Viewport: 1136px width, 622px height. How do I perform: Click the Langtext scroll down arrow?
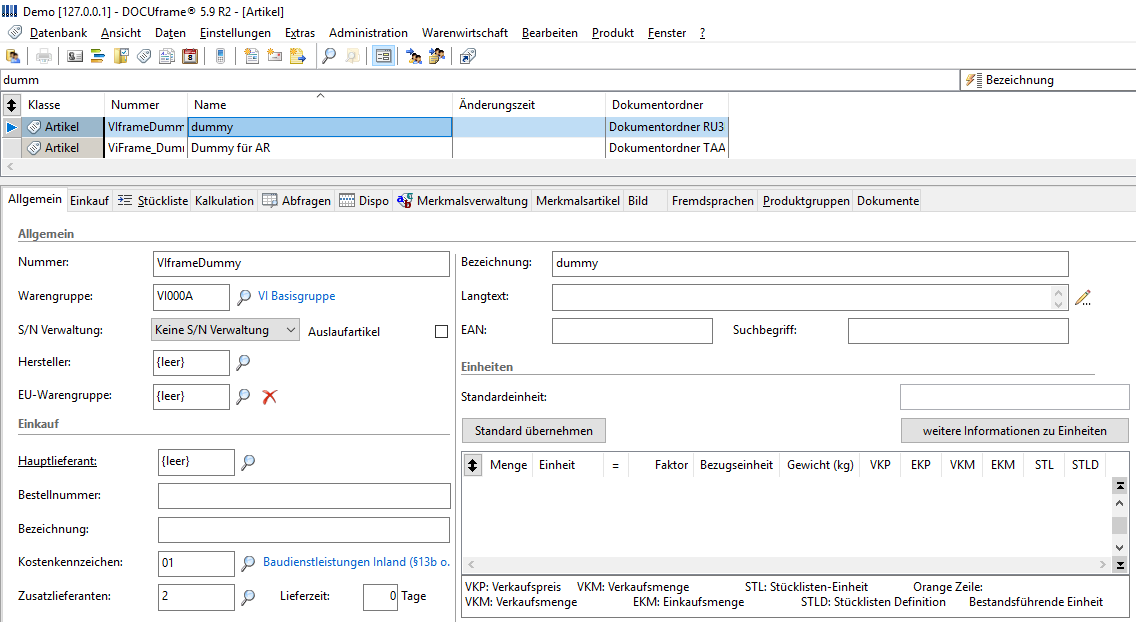click(x=1058, y=304)
